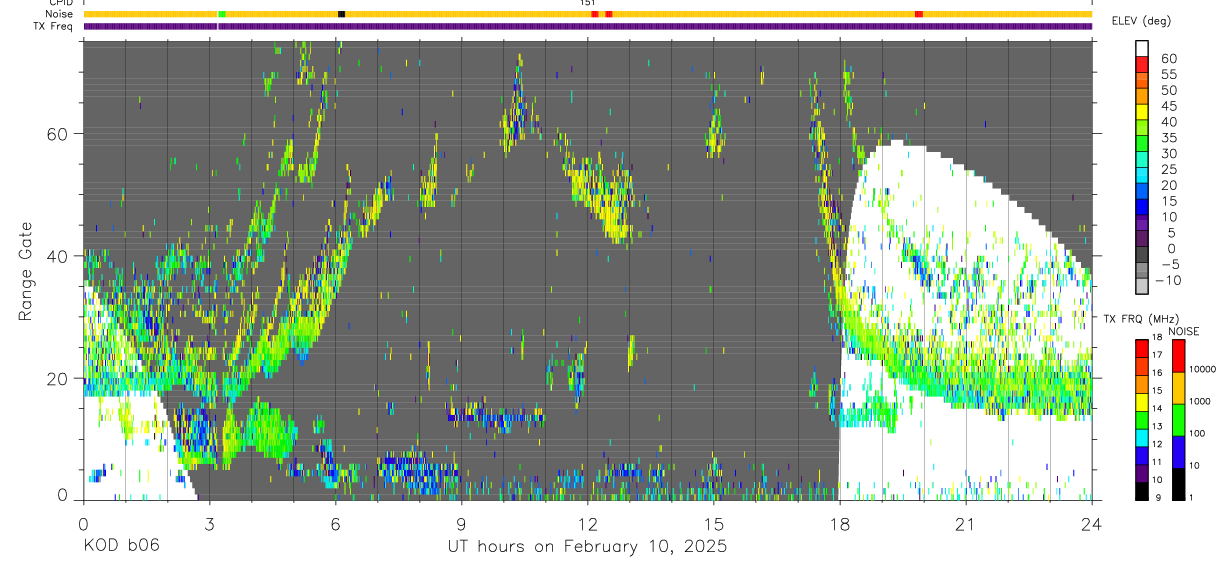
Task: Click the 35 label on ELEV scale
Action: 1169,138
